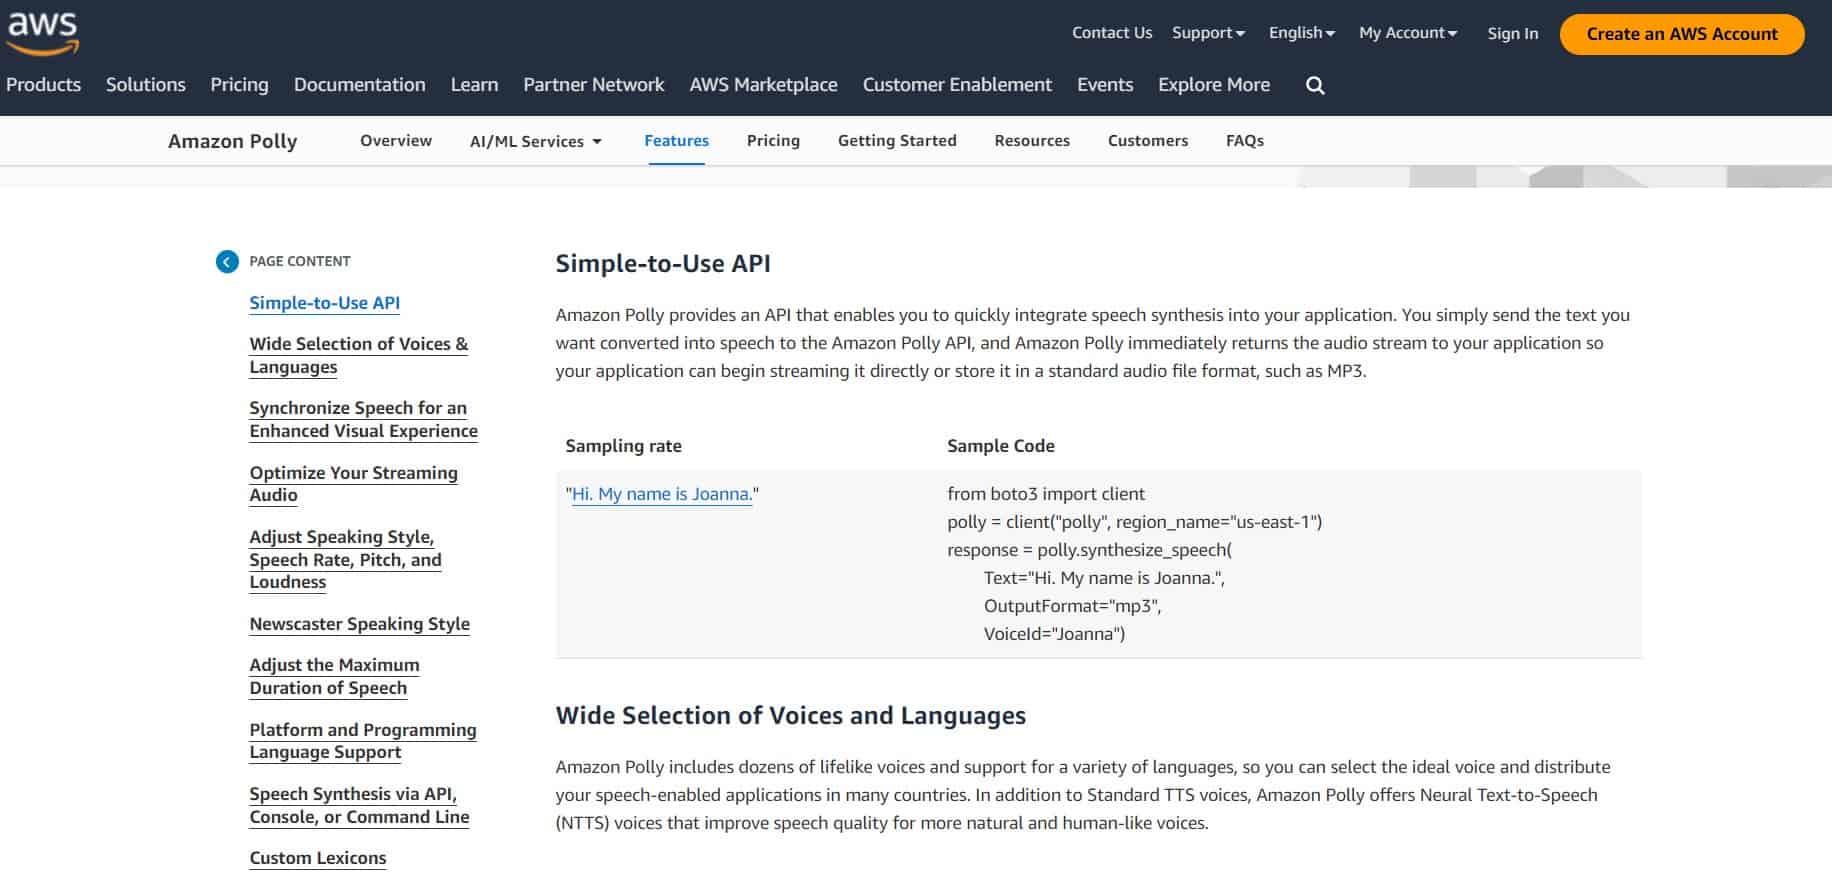Open the Documentation menu
The width and height of the screenshot is (1832, 875).
(x=360, y=85)
